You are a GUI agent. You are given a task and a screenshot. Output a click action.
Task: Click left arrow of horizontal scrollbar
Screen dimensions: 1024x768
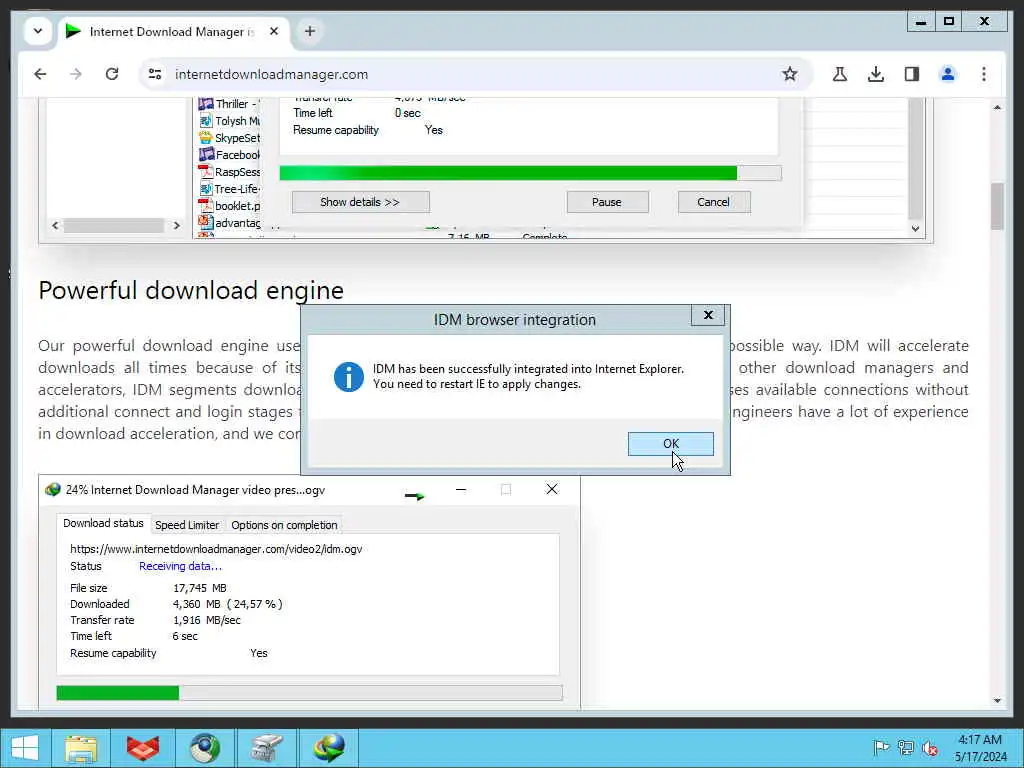[55, 225]
